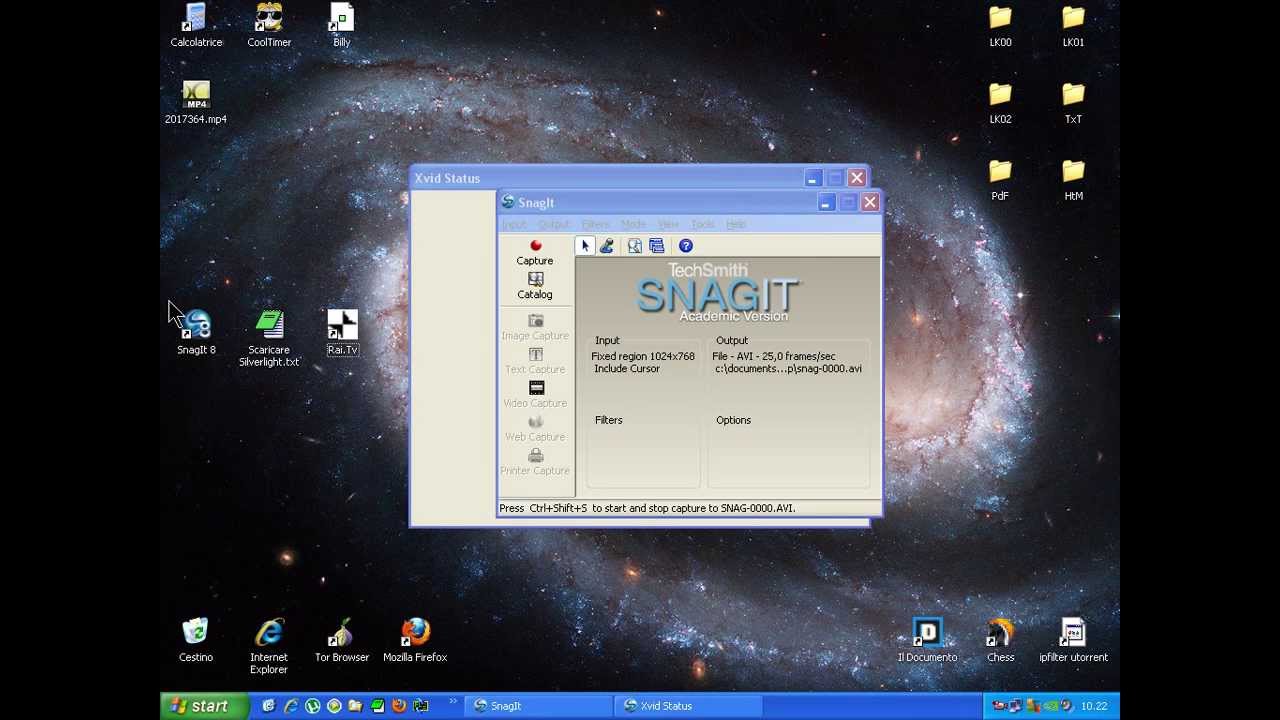Click the Filters panel in SnagIt

click(644, 450)
